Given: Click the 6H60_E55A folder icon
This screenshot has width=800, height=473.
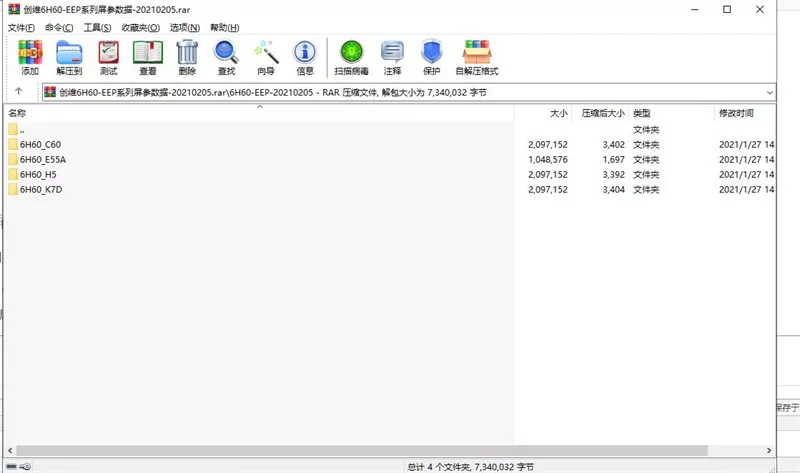Looking at the screenshot, I should pos(13,159).
